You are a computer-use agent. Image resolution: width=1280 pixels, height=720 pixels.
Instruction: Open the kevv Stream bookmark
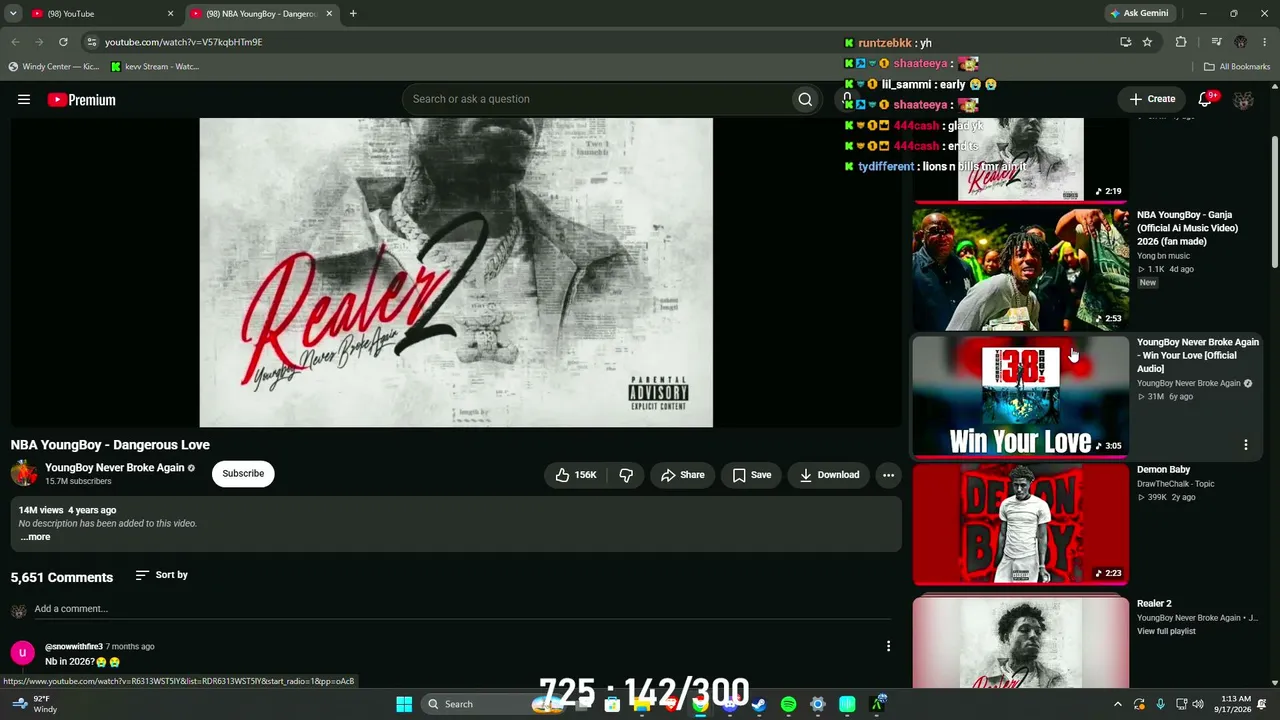pyautogui.click(x=155, y=67)
